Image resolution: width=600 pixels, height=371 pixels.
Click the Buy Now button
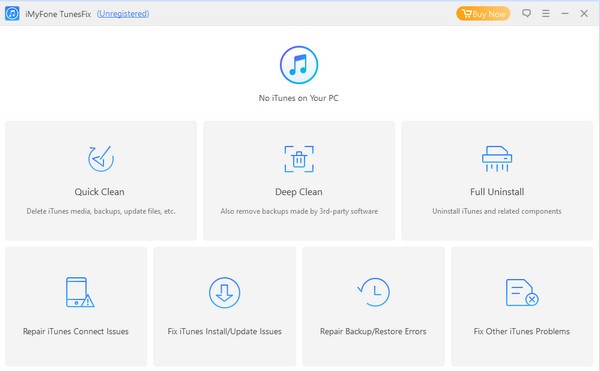point(483,14)
